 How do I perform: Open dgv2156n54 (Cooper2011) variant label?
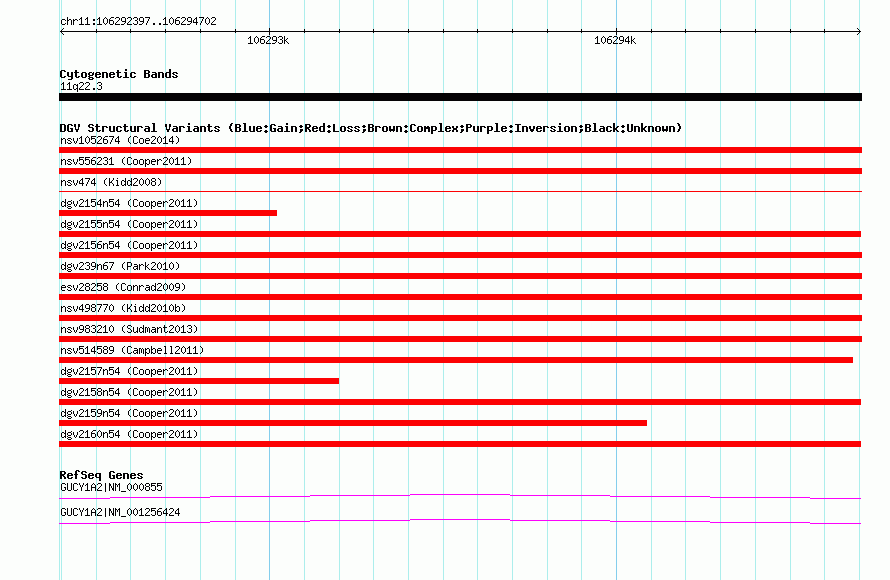click(129, 245)
